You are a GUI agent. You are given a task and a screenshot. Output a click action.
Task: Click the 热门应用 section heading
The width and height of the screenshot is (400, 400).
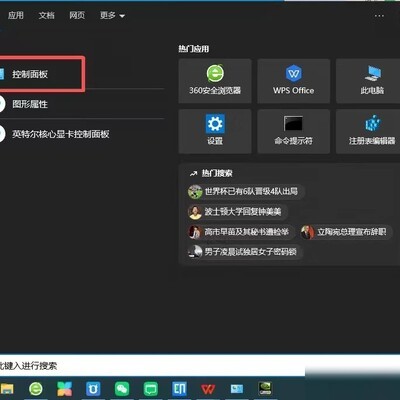194,49
